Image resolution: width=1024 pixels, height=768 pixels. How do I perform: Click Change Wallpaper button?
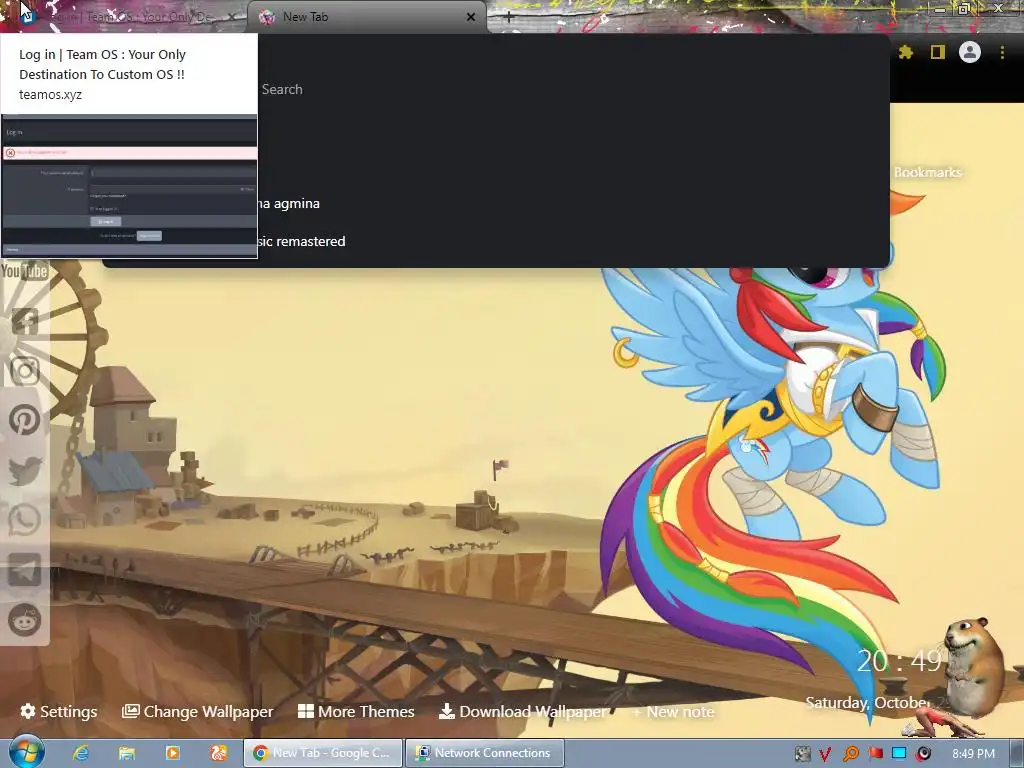tap(198, 711)
